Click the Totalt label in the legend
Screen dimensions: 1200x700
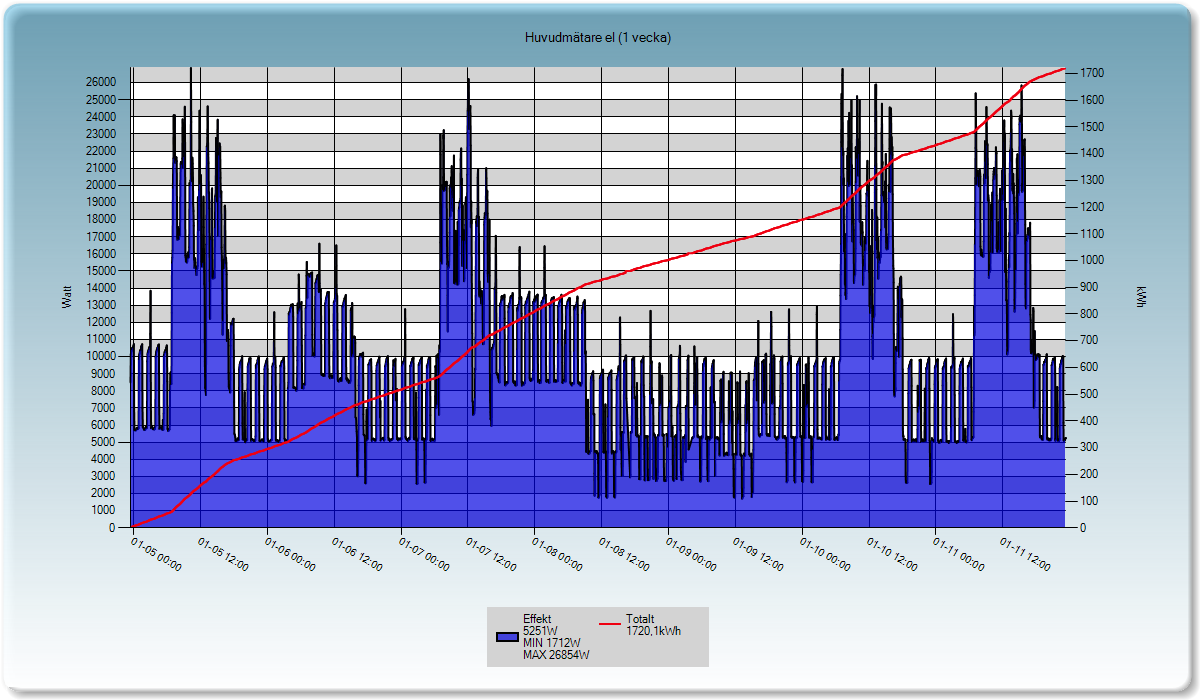pos(641,618)
